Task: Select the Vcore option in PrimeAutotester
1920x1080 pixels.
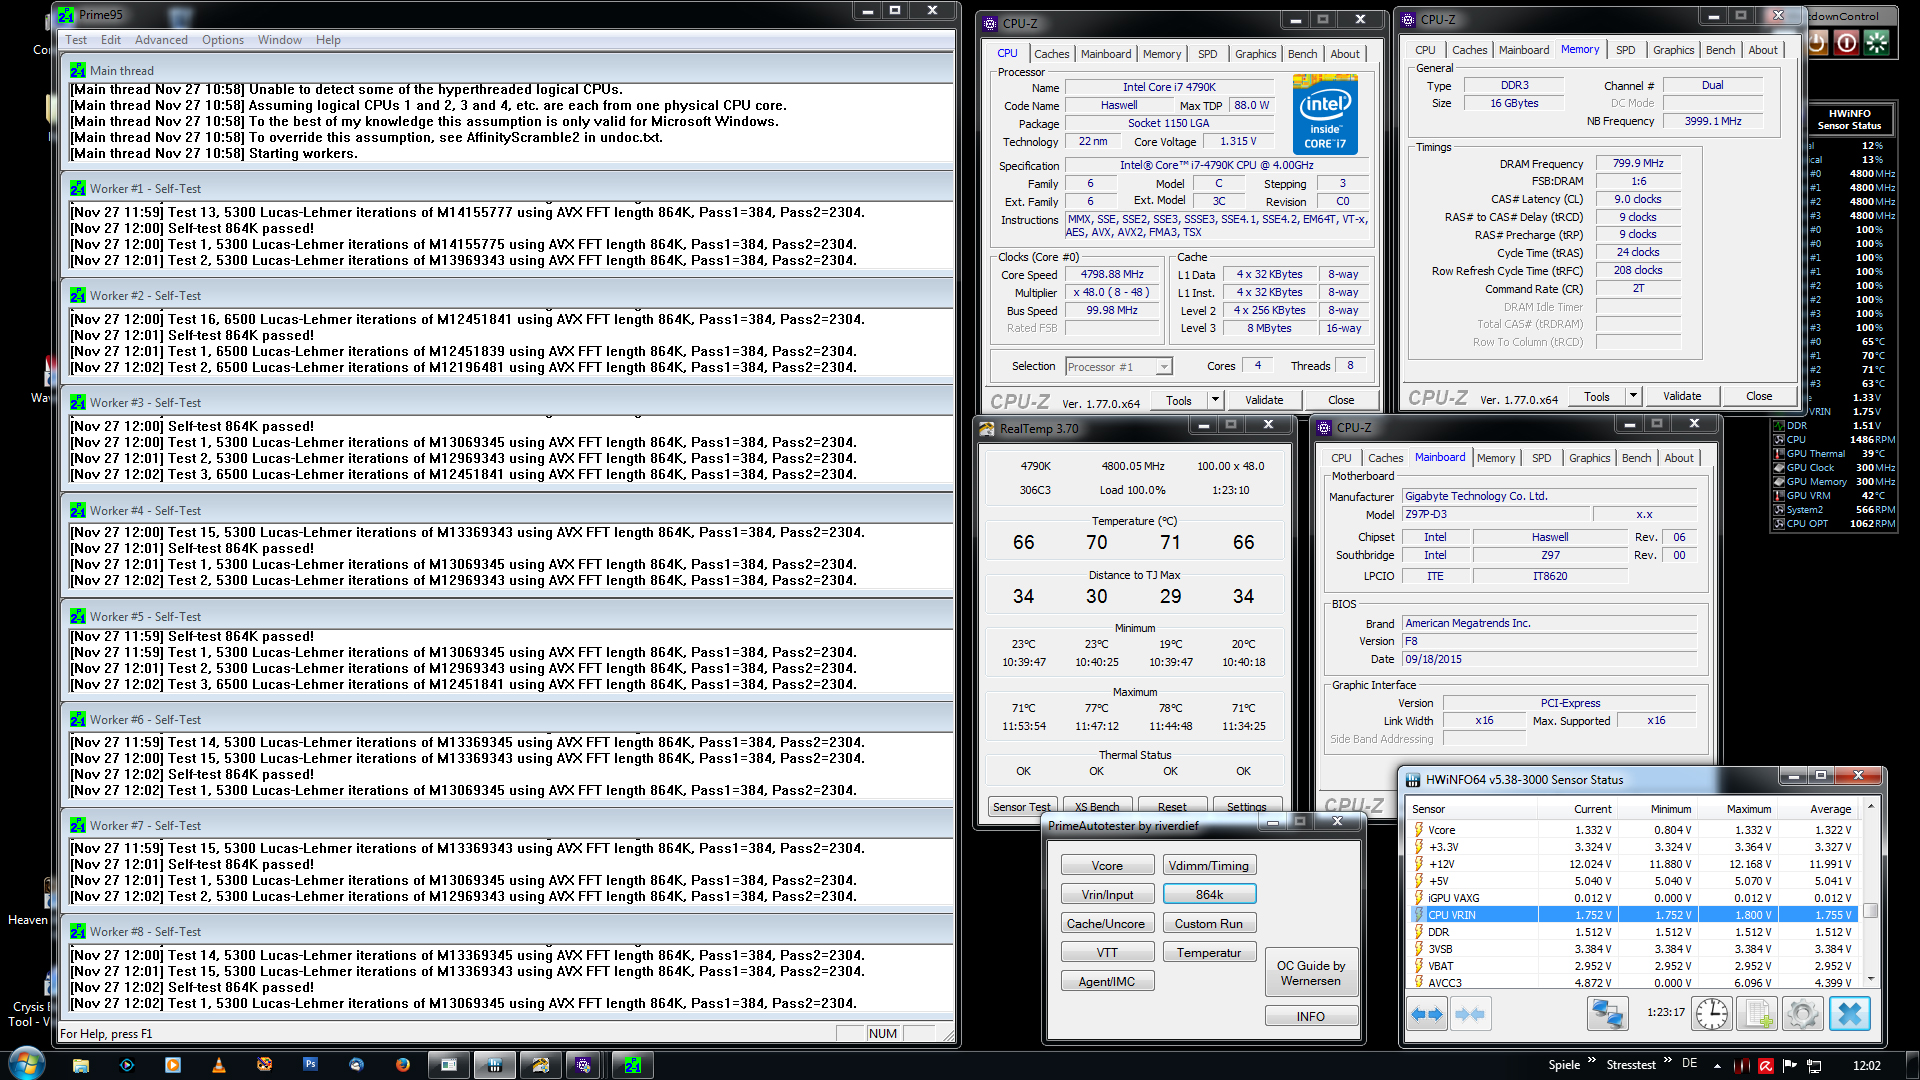Action: pos(1107,866)
